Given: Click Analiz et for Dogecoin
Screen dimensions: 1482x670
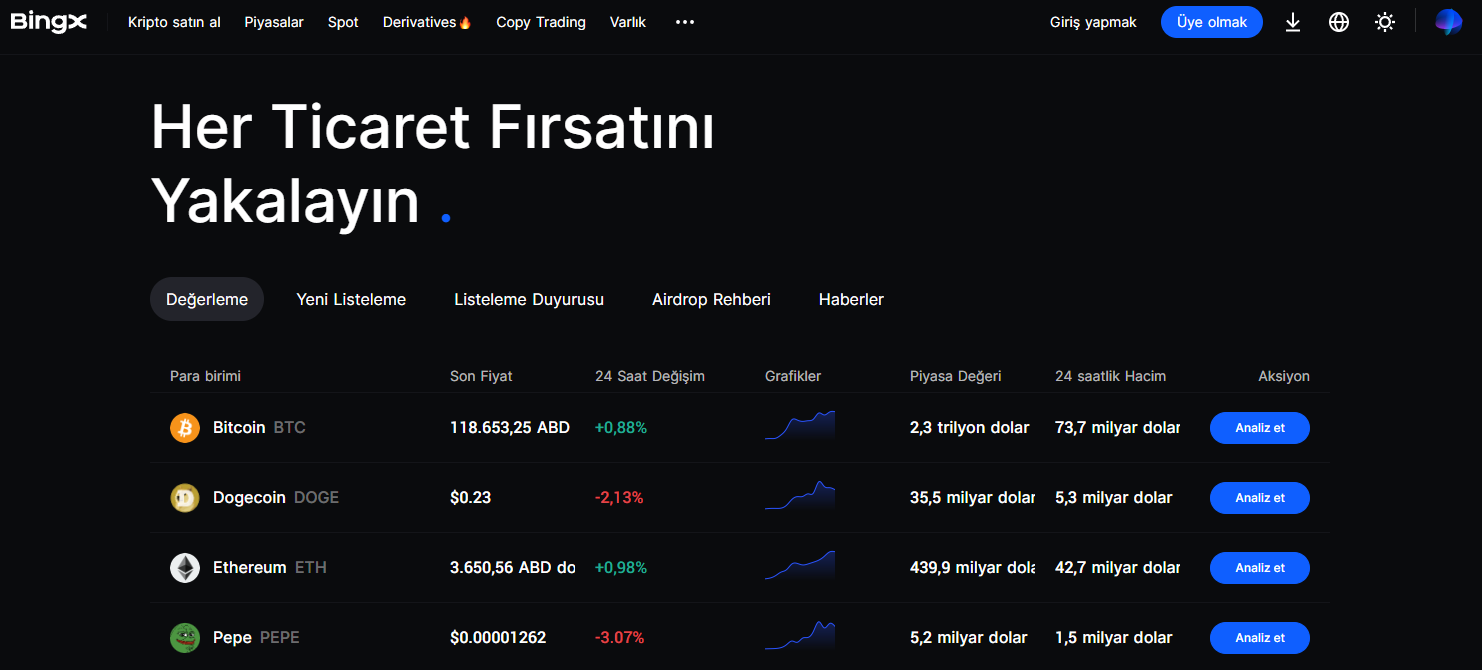Looking at the screenshot, I should pyautogui.click(x=1260, y=498).
